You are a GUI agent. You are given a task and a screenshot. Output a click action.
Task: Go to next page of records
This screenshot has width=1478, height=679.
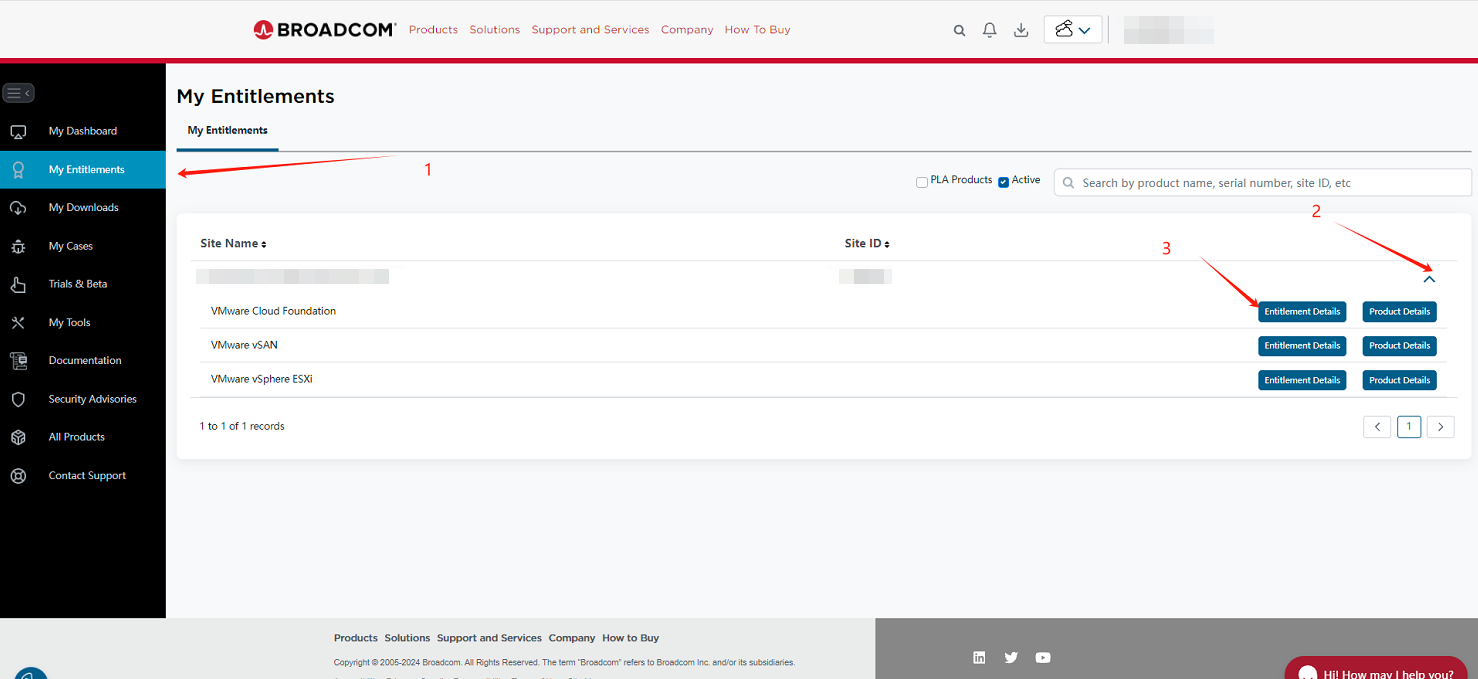click(1440, 427)
